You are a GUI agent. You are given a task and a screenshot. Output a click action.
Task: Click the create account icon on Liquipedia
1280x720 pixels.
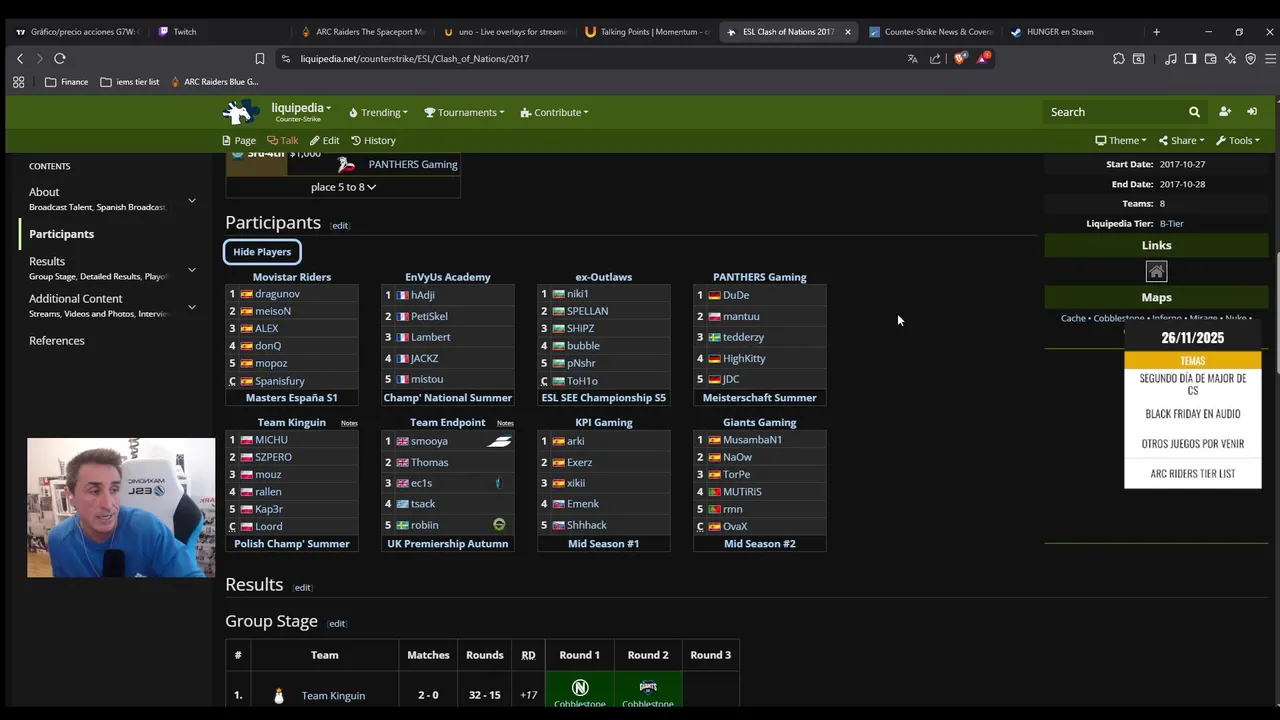pos(1225,112)
